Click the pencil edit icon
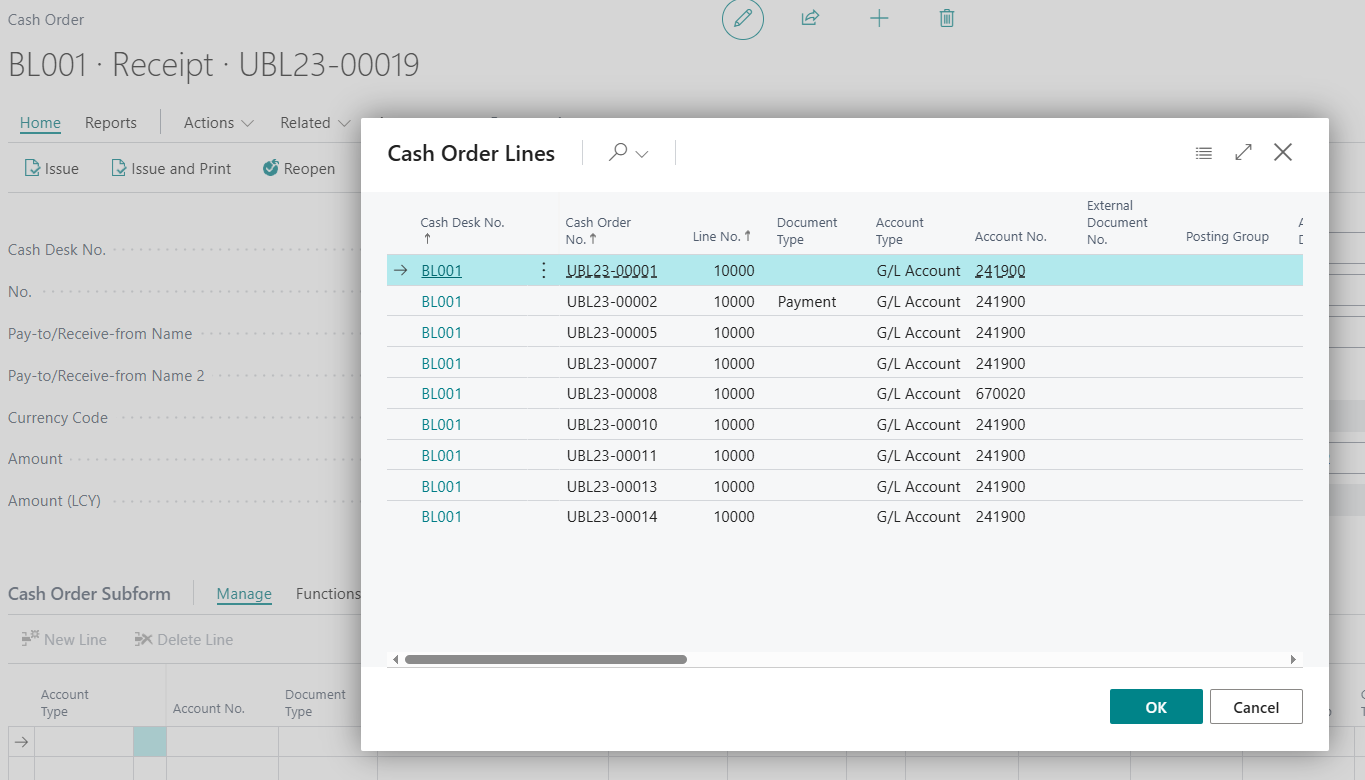 (742, 19)
